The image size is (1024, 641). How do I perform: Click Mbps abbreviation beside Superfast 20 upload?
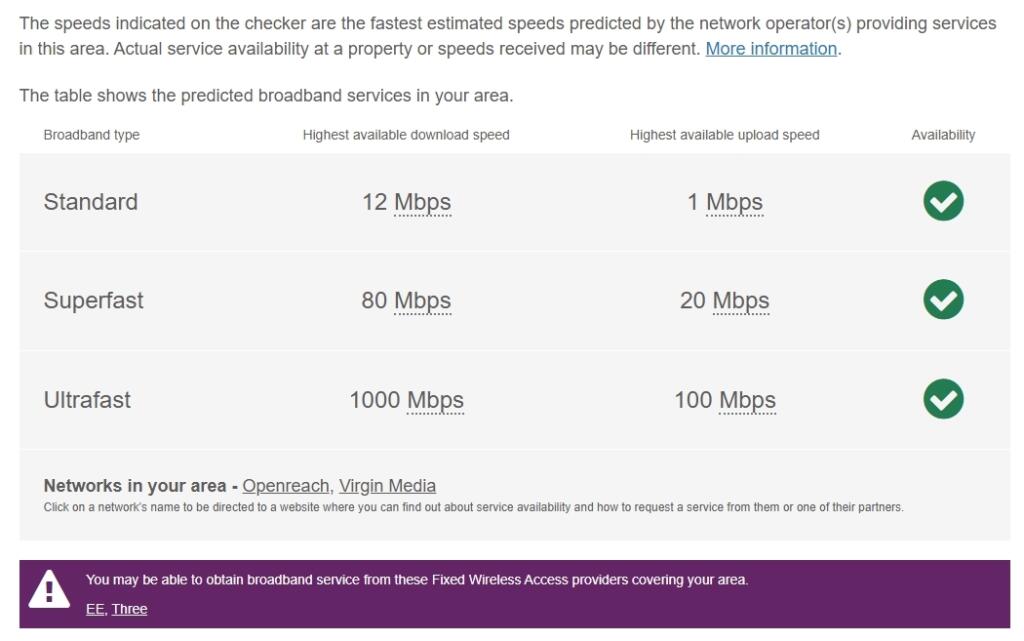[740, 301]
